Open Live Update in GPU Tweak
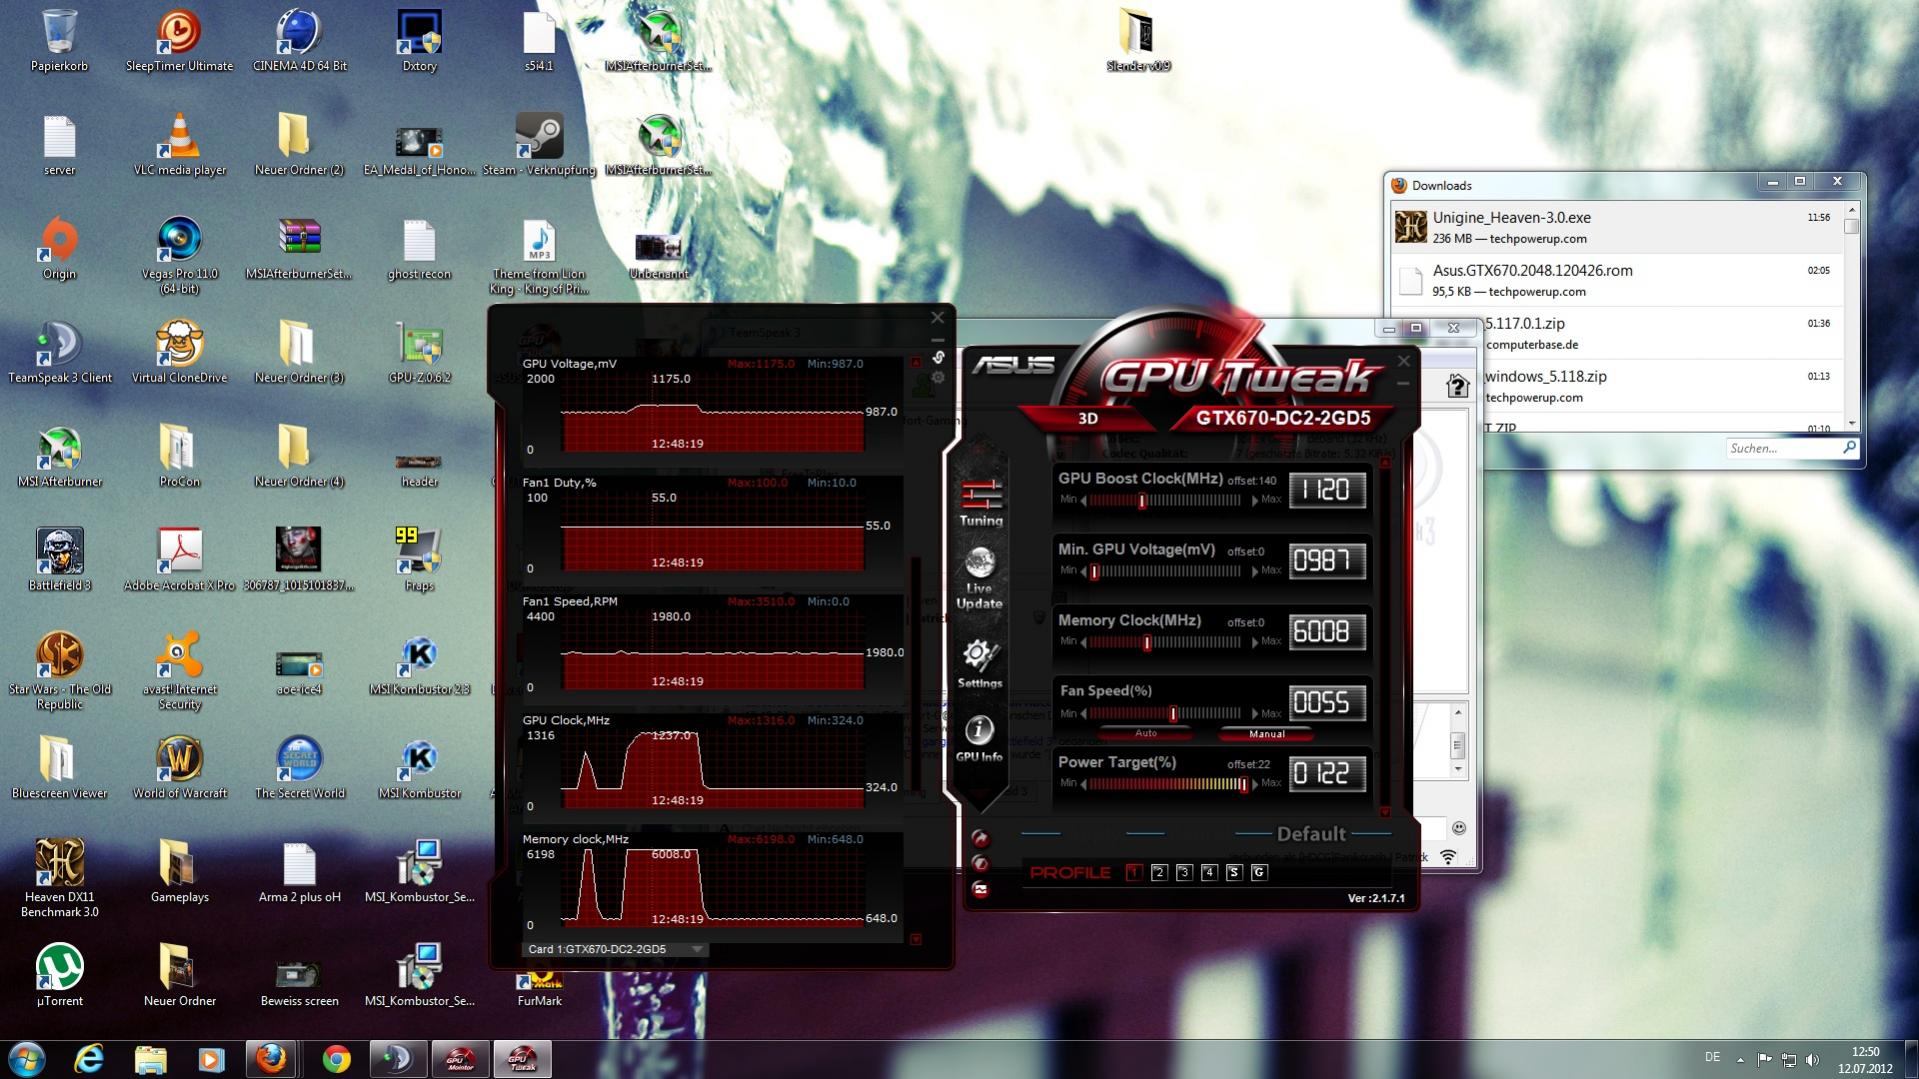Image resolution: width=1919 pixels, height=1079 pixels. click(979, 578)
